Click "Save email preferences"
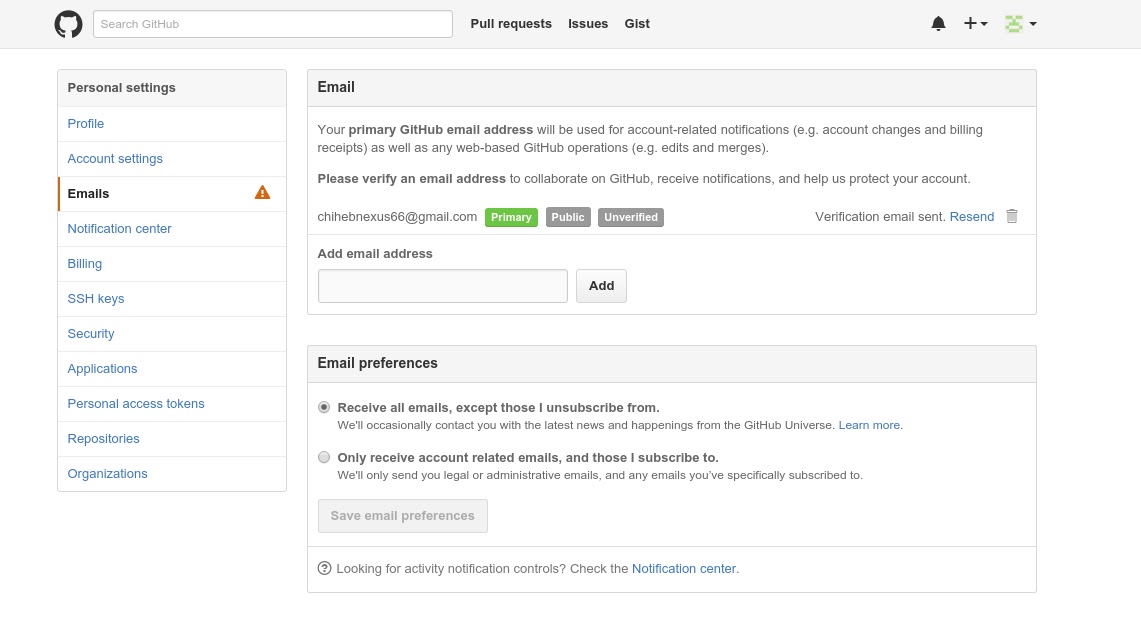Viewport: 1141px width, 632px height. coord(402,515)
